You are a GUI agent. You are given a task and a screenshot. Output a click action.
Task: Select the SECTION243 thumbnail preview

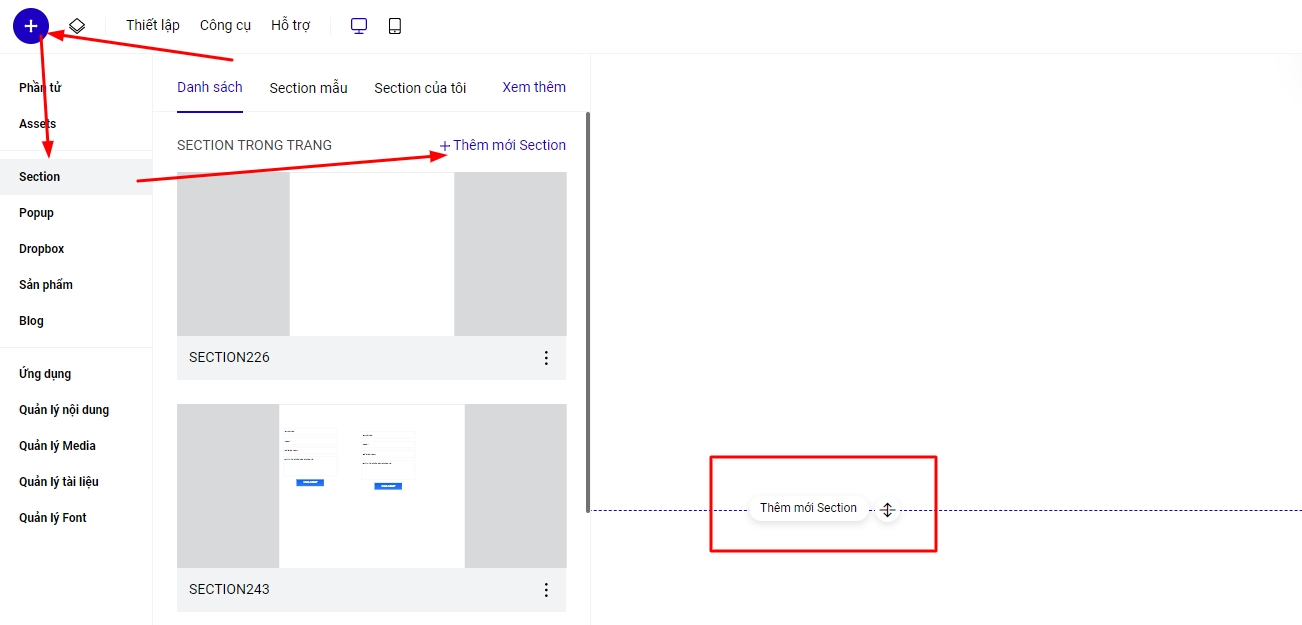tap(371, 486)
